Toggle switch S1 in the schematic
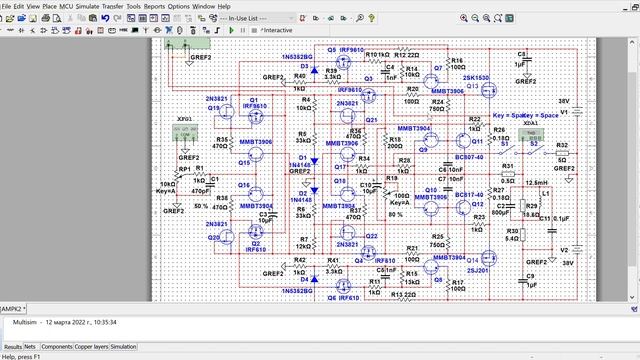This screenshot has width=640, height=360. [x=507, y=151]
